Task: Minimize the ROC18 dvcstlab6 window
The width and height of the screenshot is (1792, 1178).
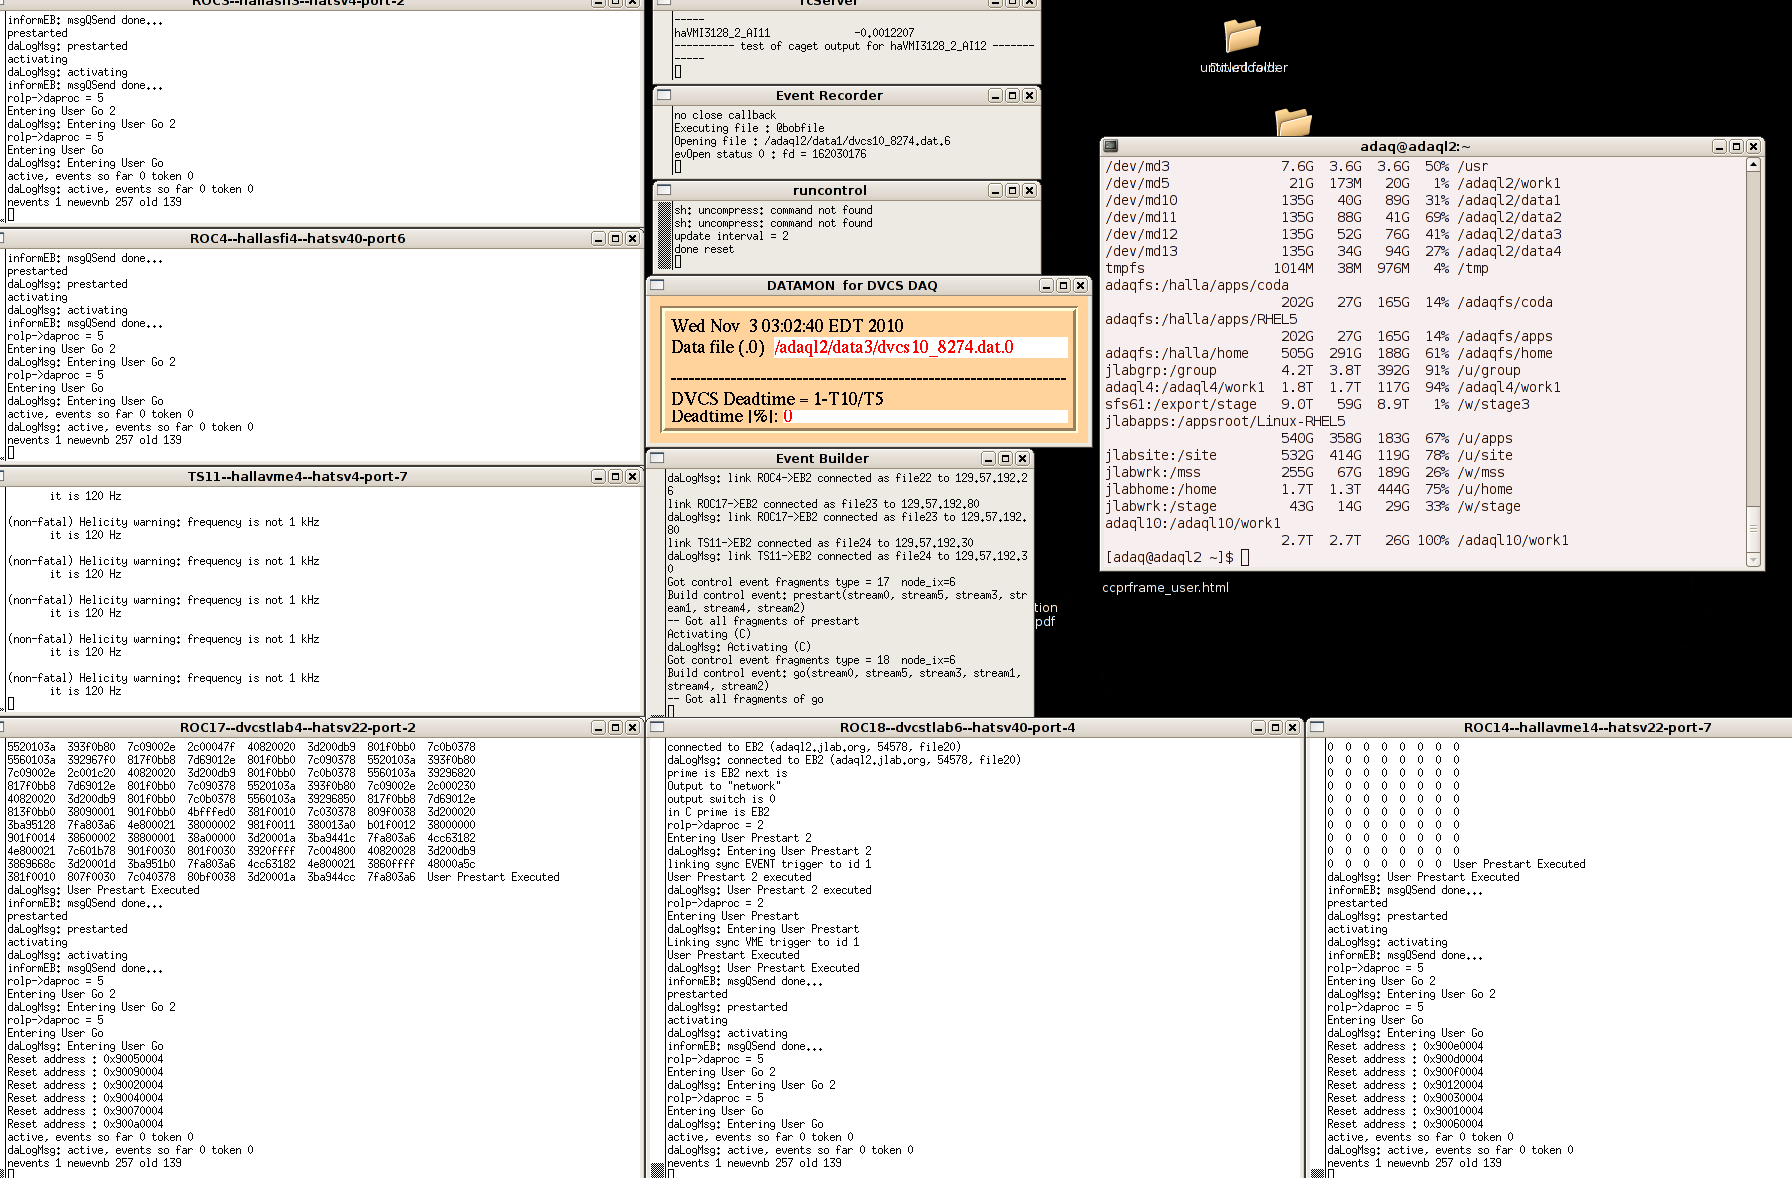Action: (1258, 727)
